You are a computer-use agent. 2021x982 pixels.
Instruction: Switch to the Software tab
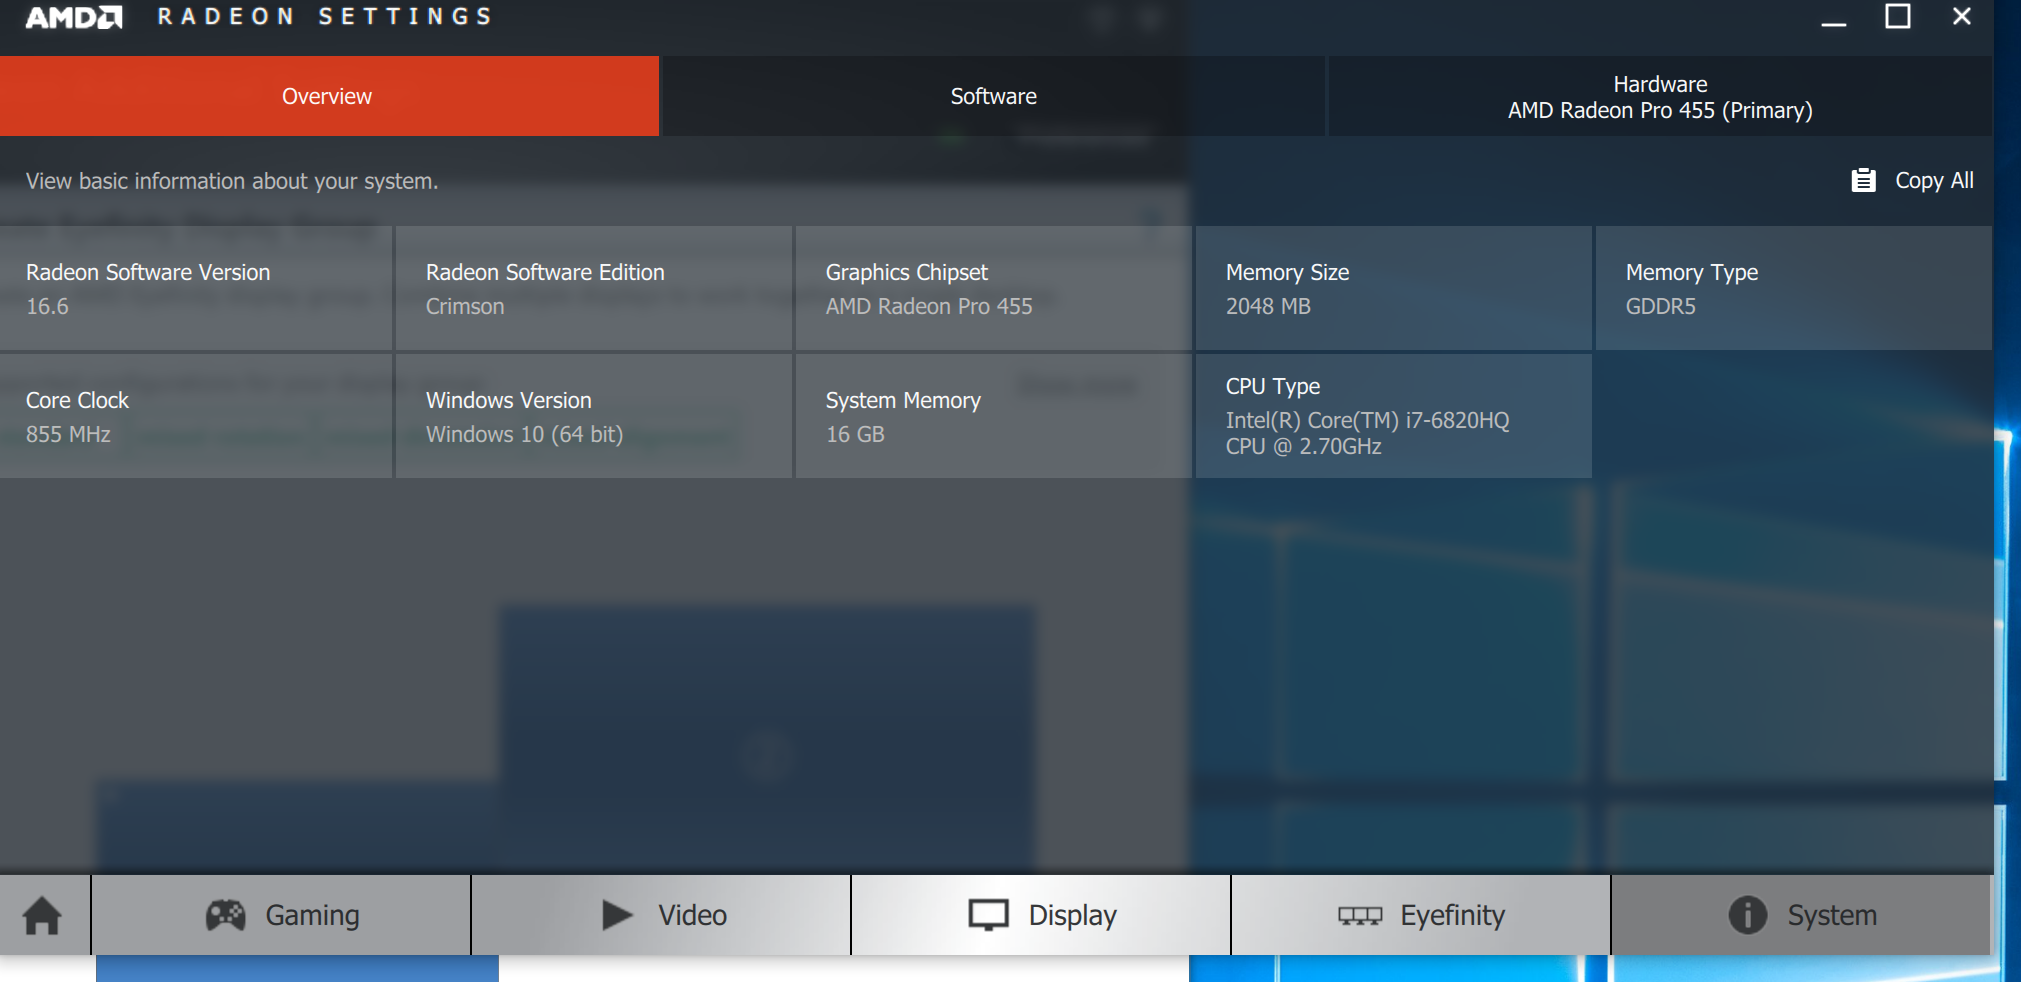pos(993,96)
